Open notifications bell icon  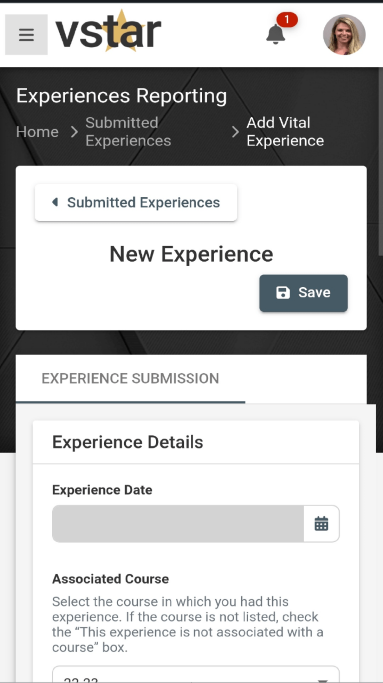pyautogui.click(x=275, y=34)
